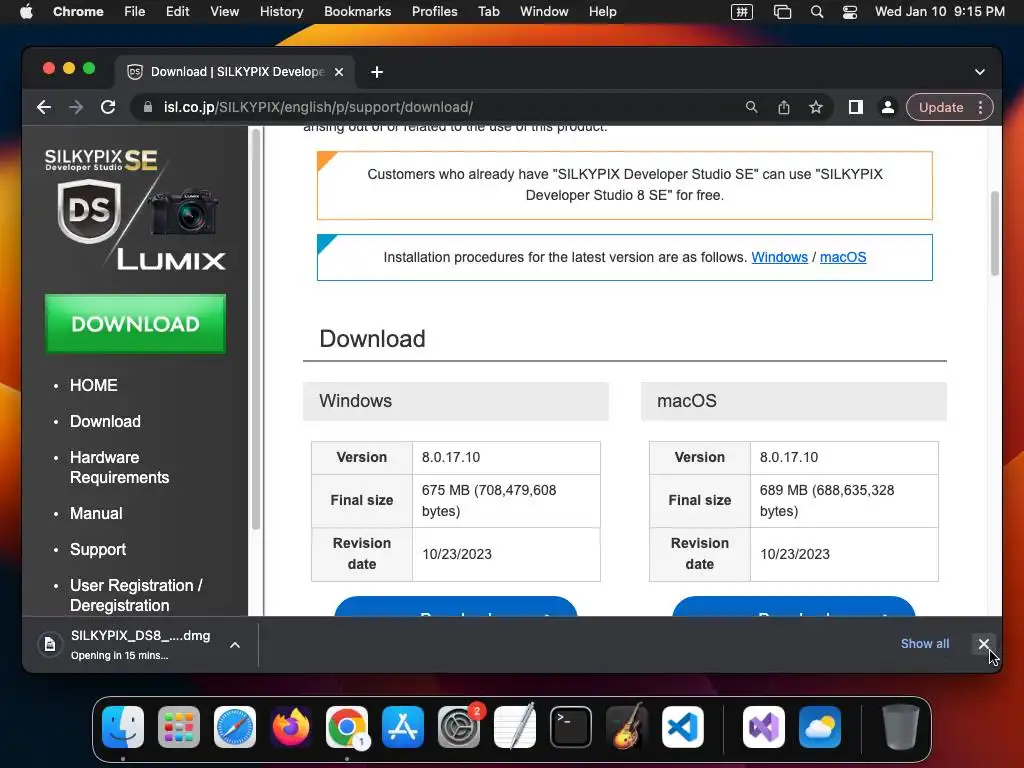Open the Edit menu
The height and width of the screenshot is (768, 1024).
pos(178,12)
